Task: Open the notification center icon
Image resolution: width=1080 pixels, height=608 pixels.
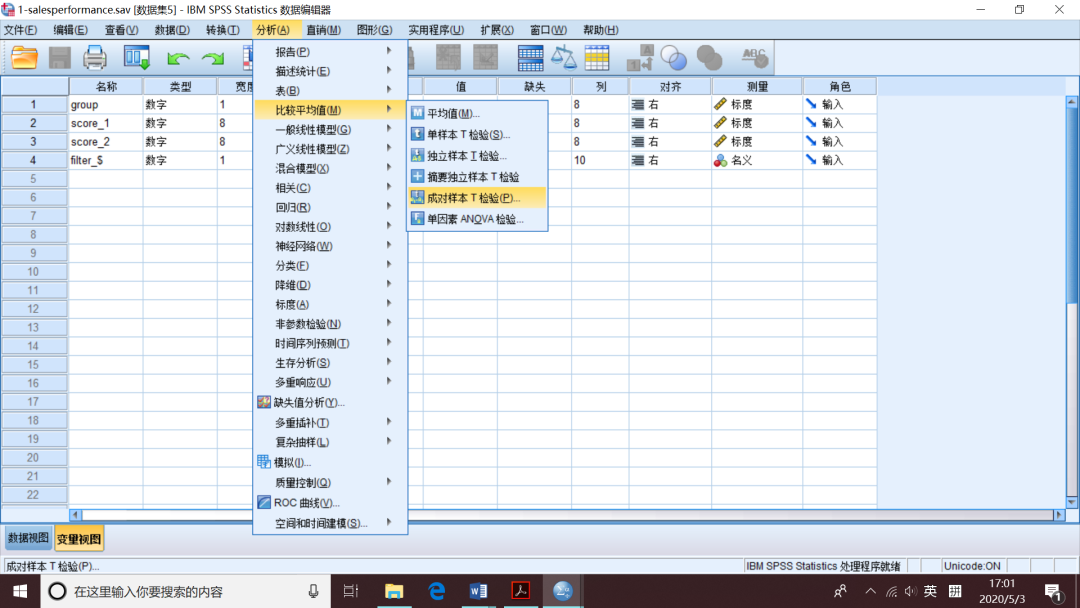Action: coord(1053,591)
